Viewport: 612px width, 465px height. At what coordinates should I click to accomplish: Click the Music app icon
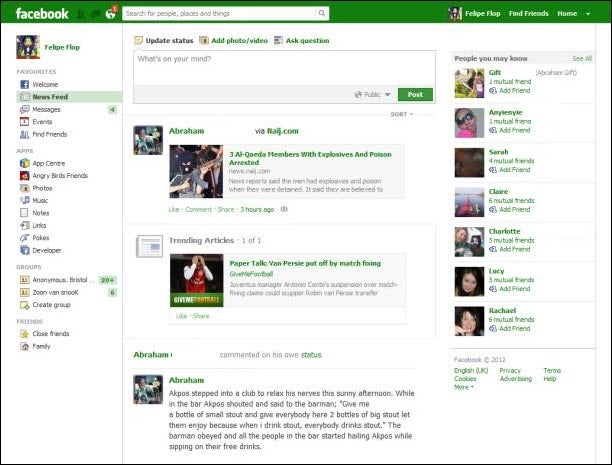tap(25, 200)
